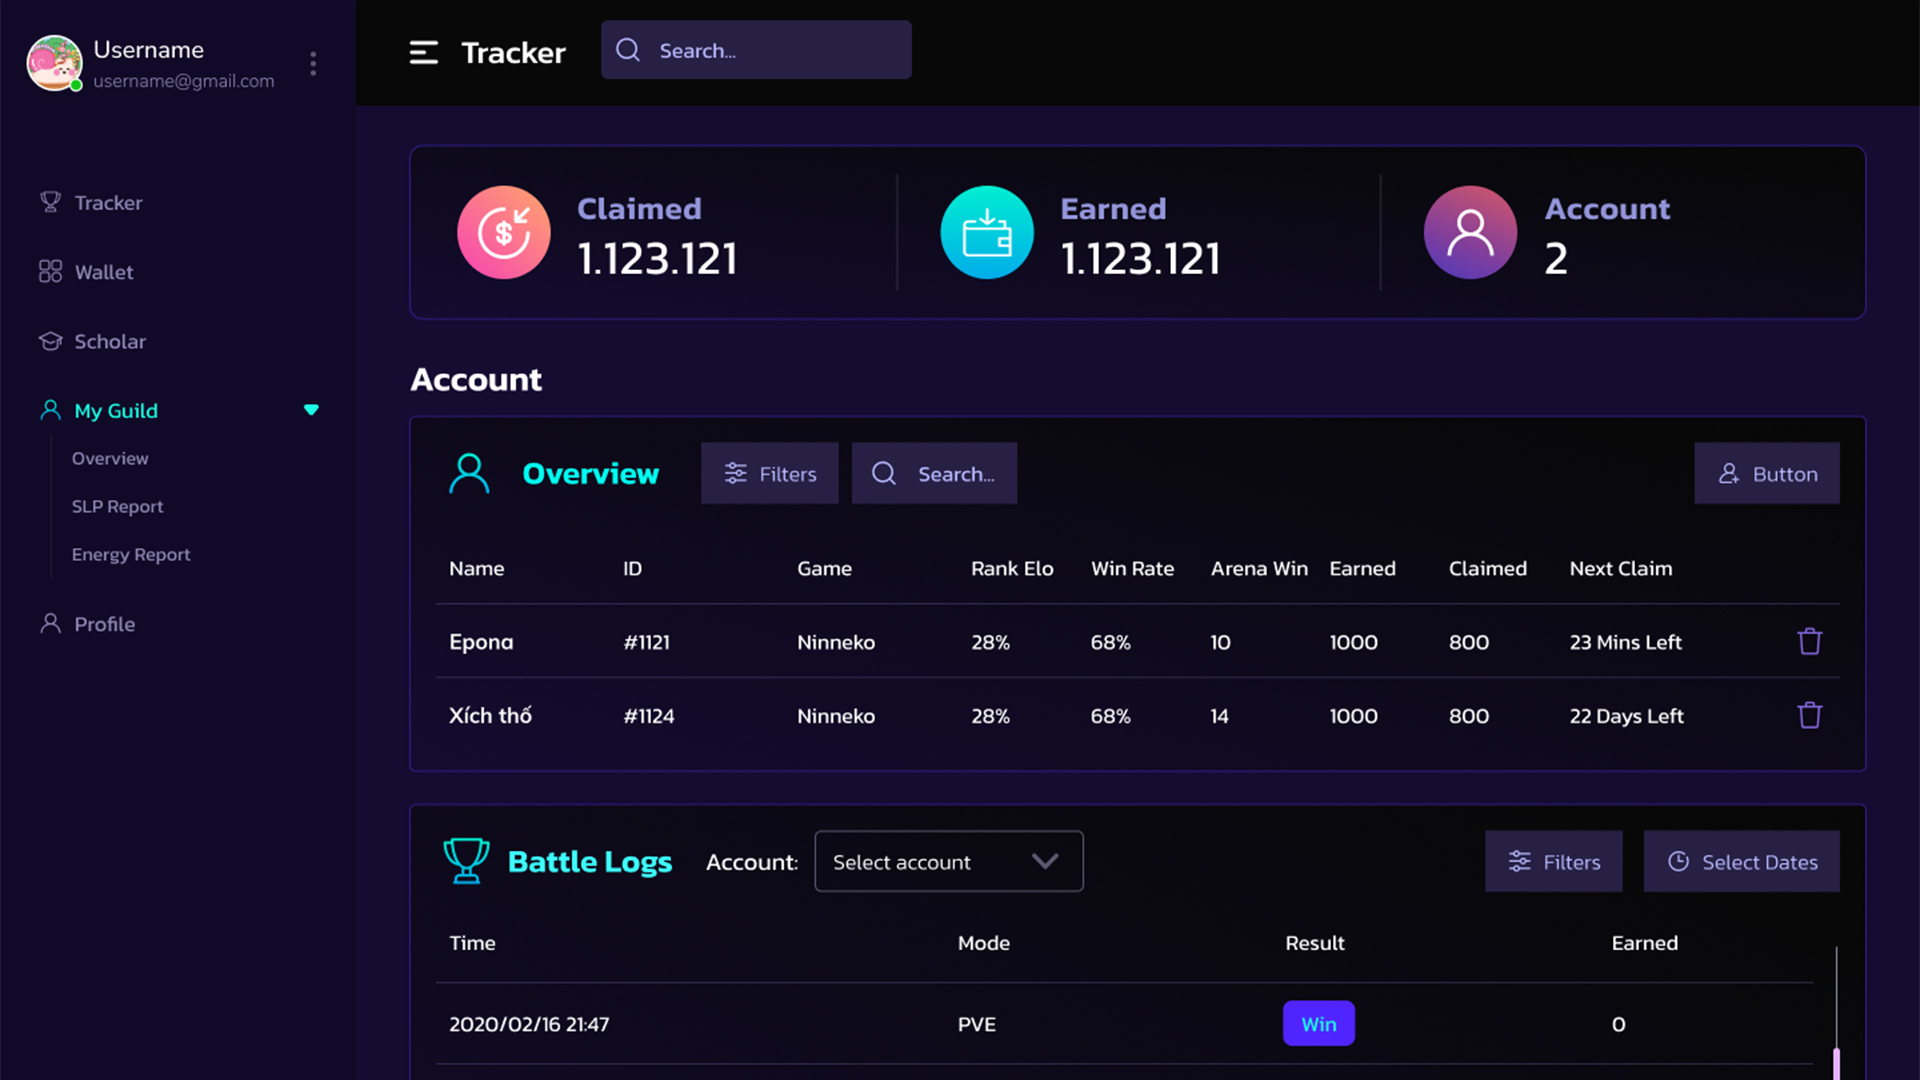1920x1080 pixels.
Task: Click trash icon for Xích thố row
Action: [1809, 716]
